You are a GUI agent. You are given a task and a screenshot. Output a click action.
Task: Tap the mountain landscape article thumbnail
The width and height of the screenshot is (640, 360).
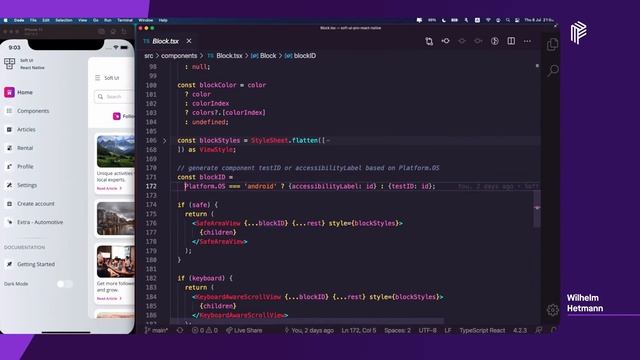(116, 151)
